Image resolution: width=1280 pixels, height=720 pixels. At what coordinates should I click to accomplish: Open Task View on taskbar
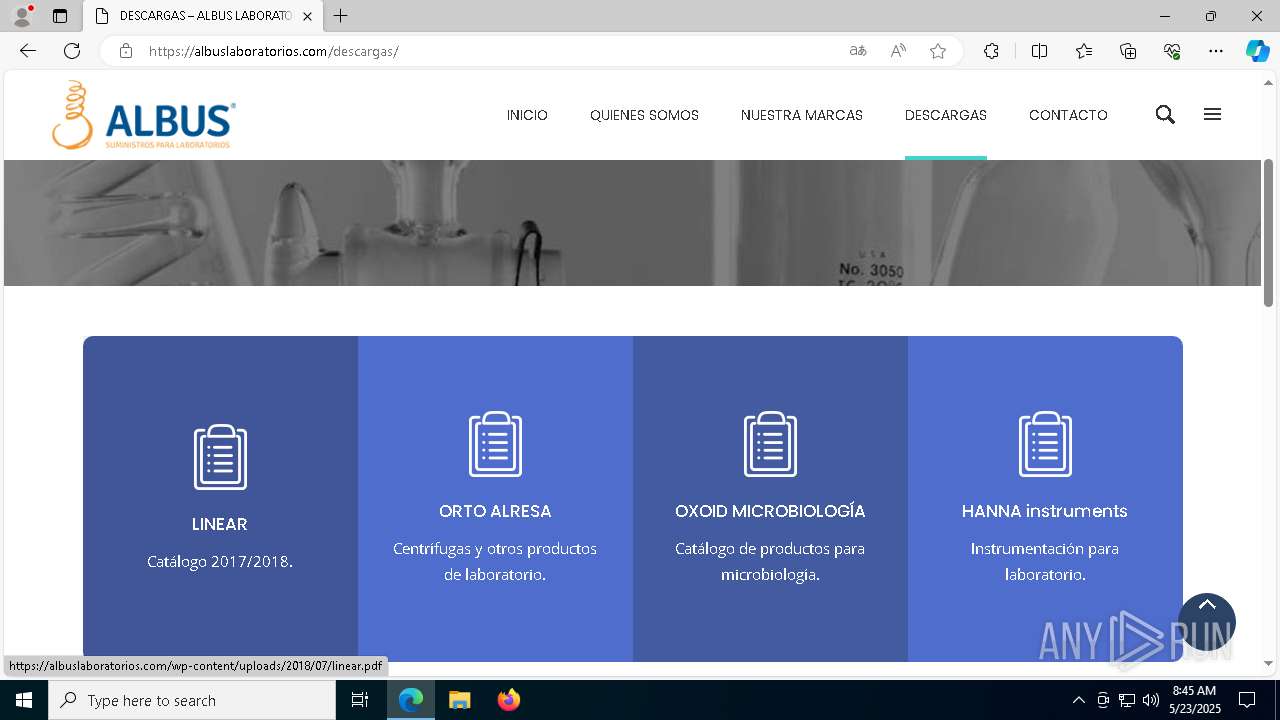[360, 700]
